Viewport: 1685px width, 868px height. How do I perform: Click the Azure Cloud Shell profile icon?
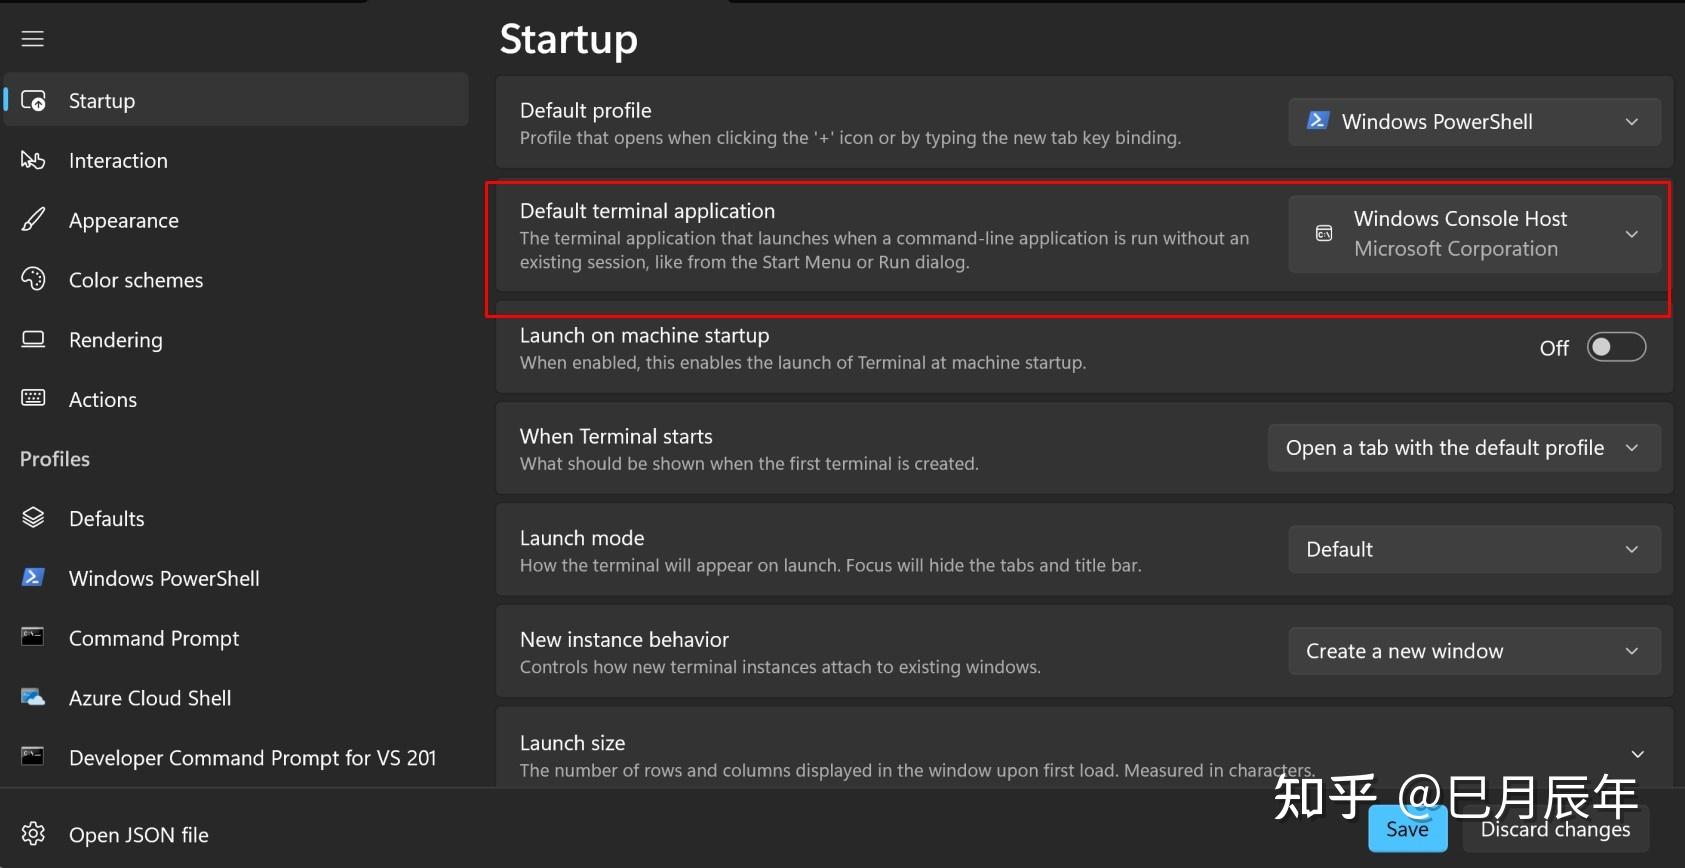click(33, 697)
